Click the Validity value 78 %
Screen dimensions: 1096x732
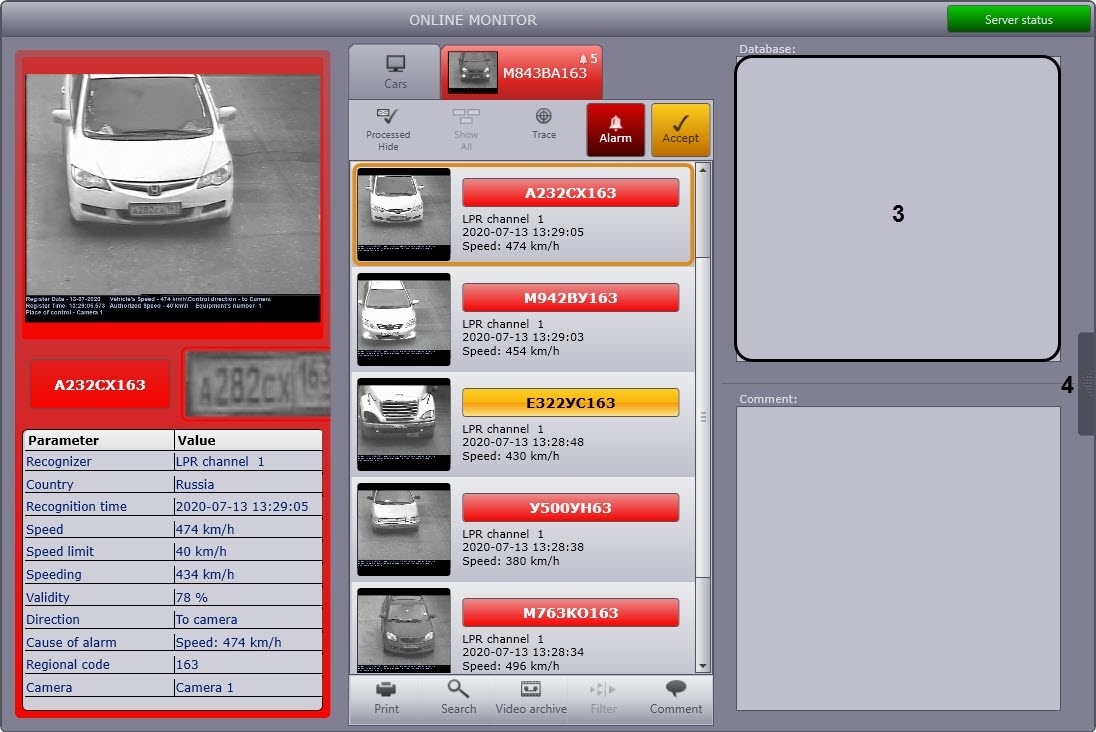(192, 597)
